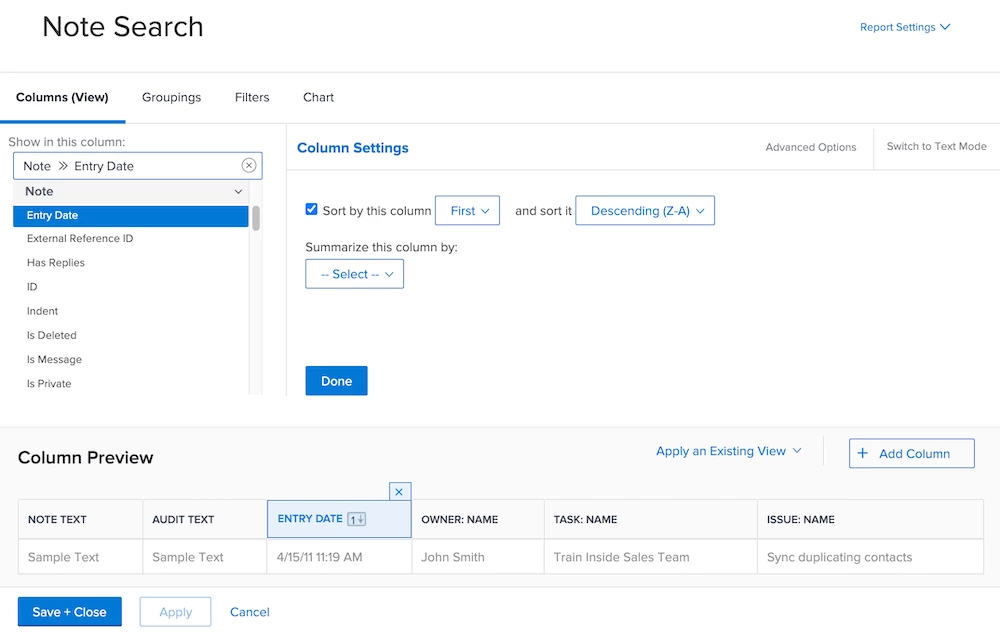The width and height of the screenshot is (1000, 634).
Task: Click the Apply button
Action: coord(175,612)
